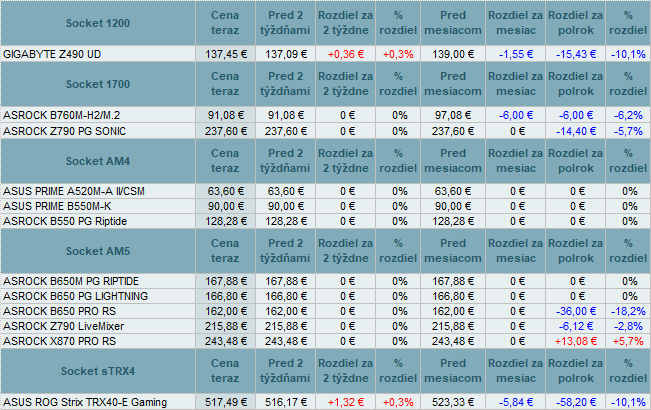Click the Socket sTRX4 section header

click(98, 371)
